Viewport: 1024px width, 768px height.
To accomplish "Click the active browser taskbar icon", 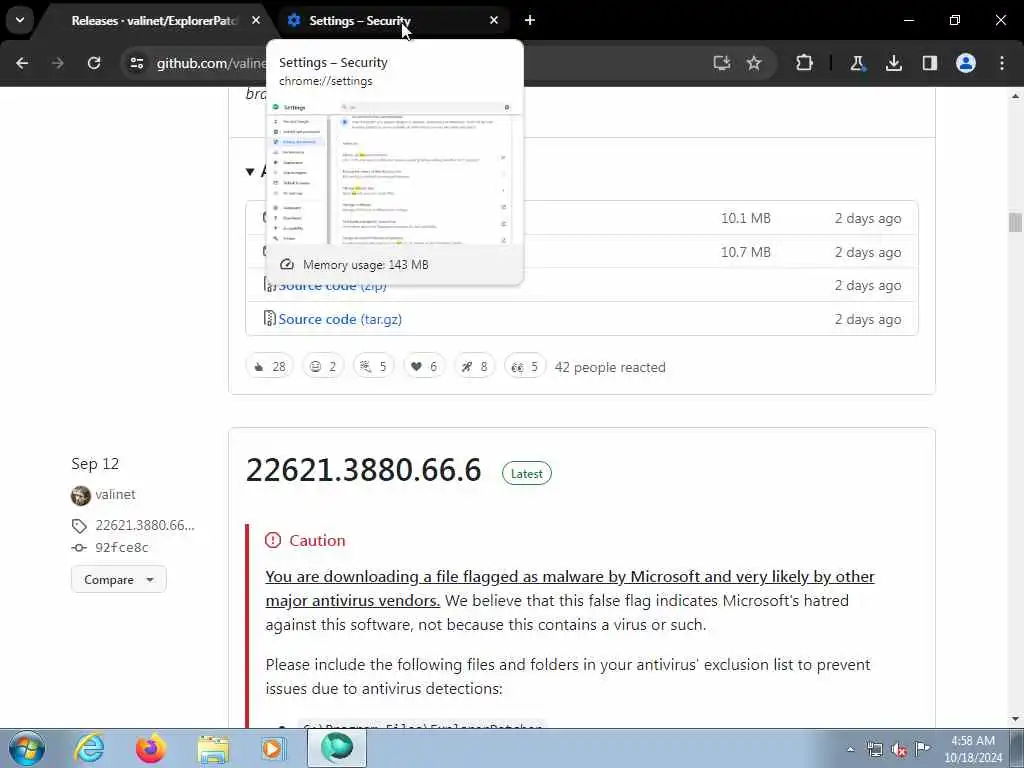I will pos(337,748).
